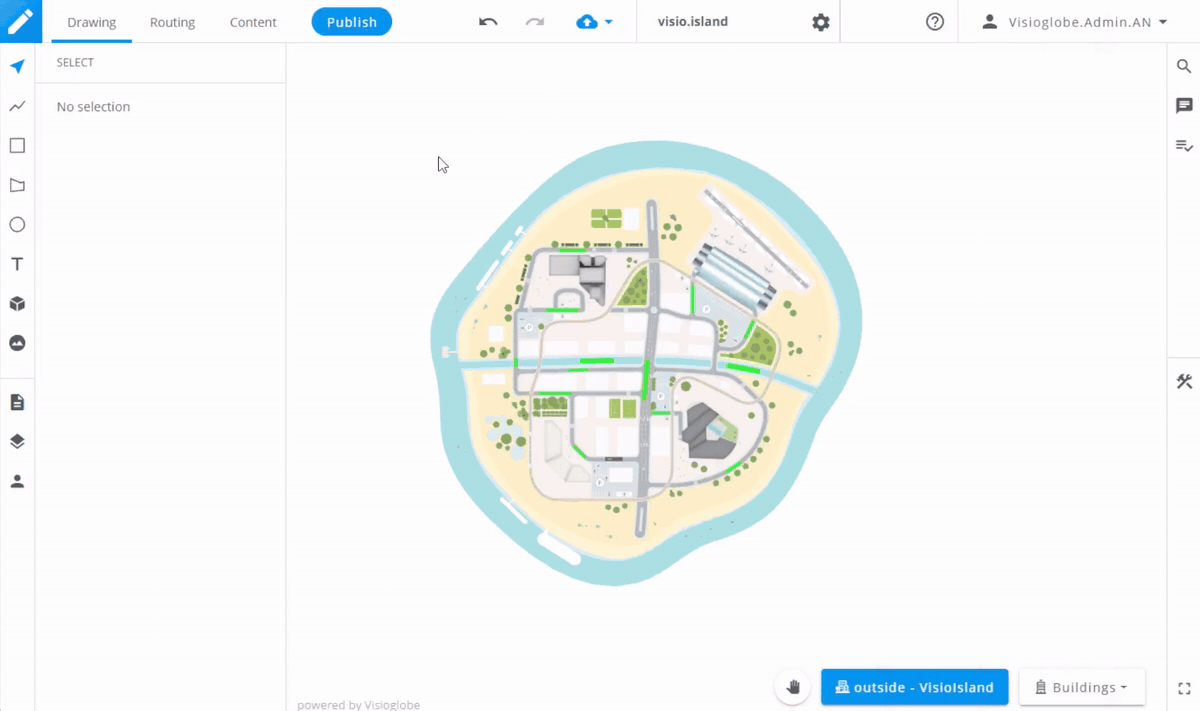Open the checklist tasks icon

click(x=1184, y=145)
